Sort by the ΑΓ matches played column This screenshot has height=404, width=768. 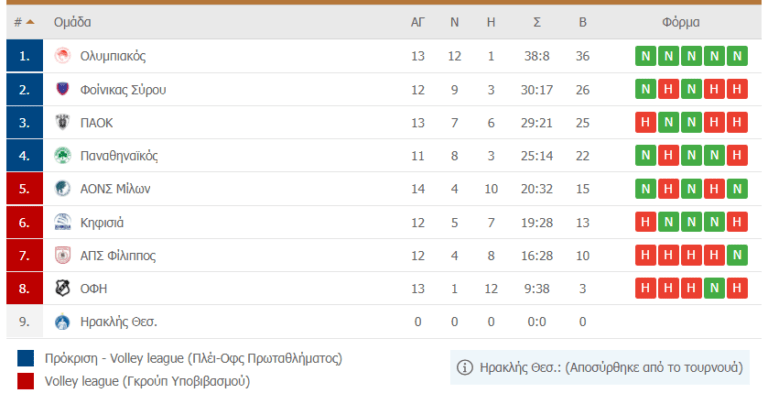point(418,22)
